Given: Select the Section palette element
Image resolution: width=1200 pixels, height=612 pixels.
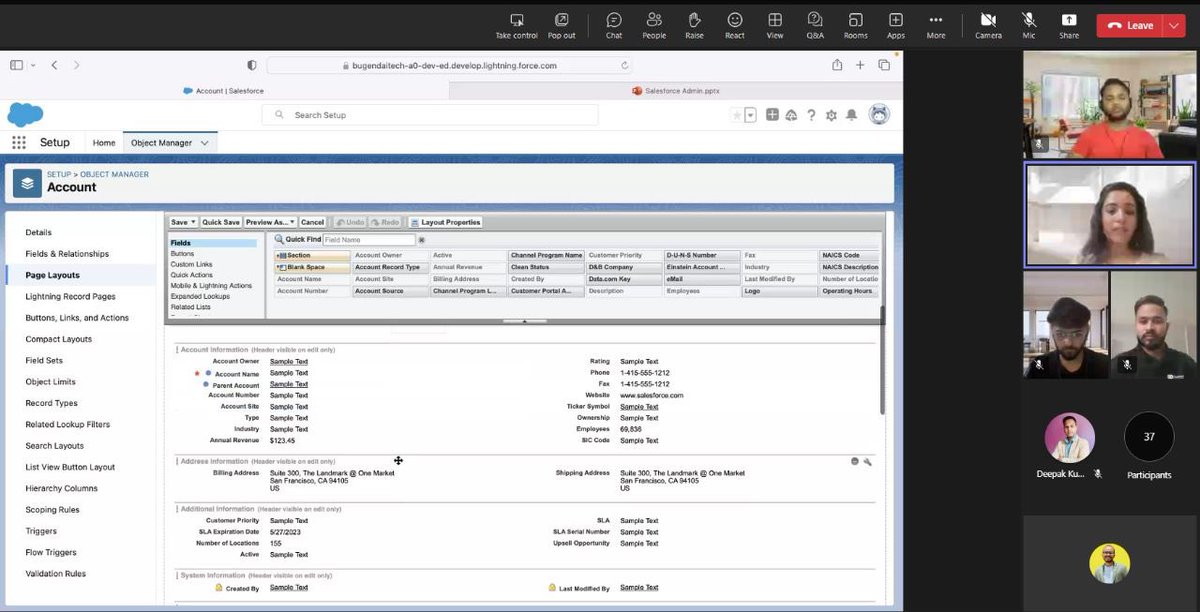Looking at the screenshot, I should [x=312, y=255].
